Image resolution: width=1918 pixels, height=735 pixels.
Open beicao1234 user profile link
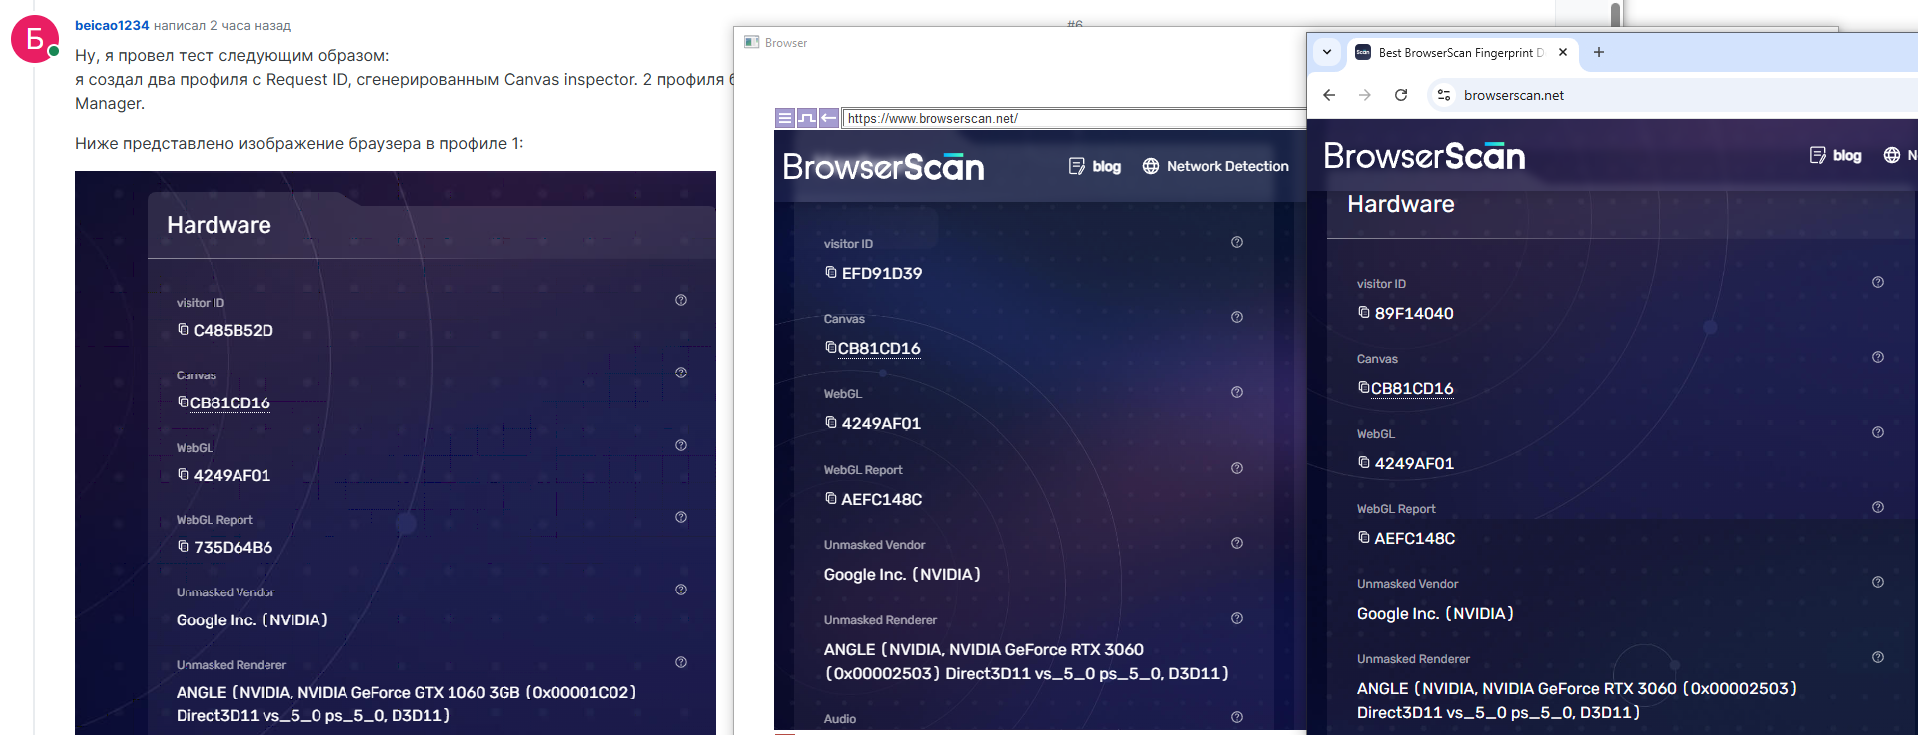(x=112, y=25)
